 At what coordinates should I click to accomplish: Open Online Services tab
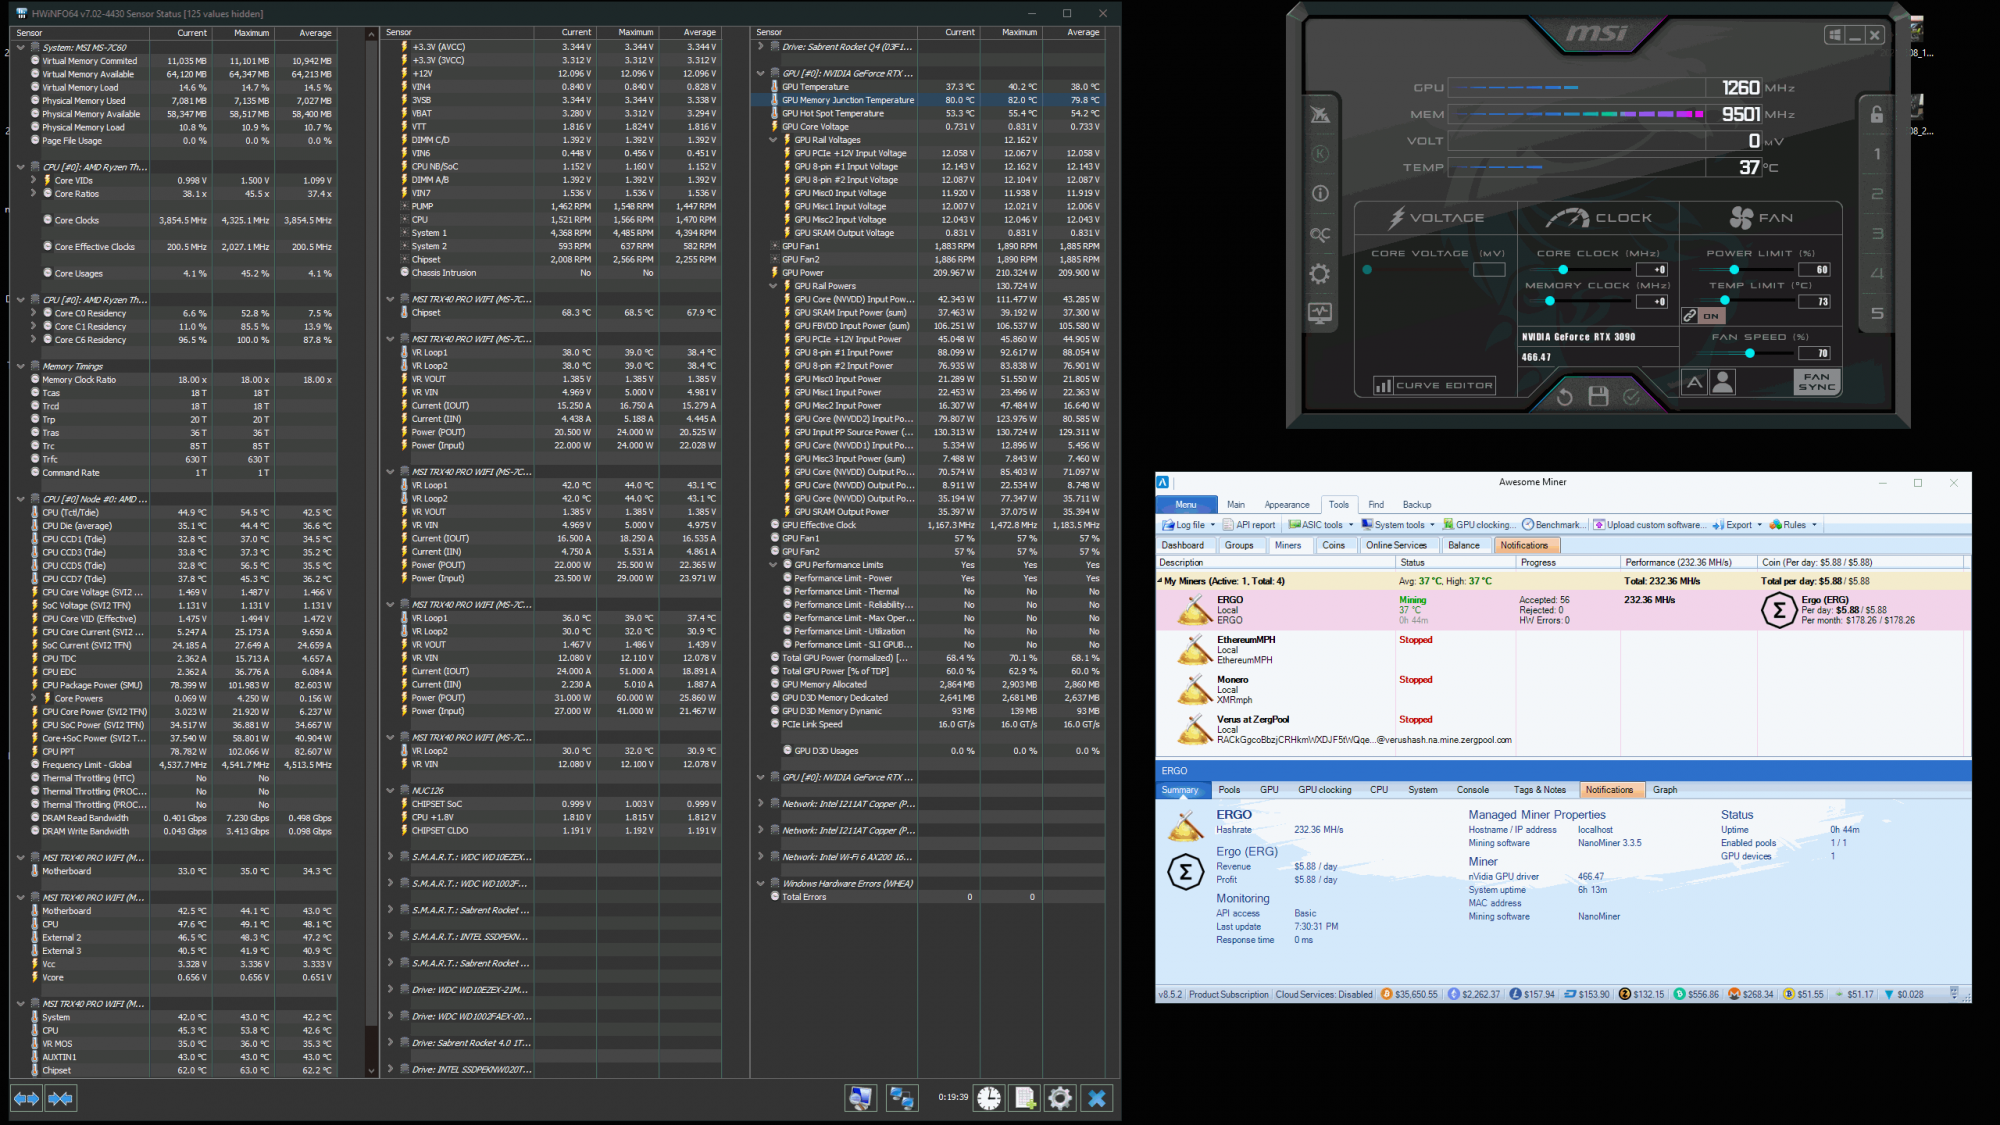pyautogui.click(x=1397, y=546)
